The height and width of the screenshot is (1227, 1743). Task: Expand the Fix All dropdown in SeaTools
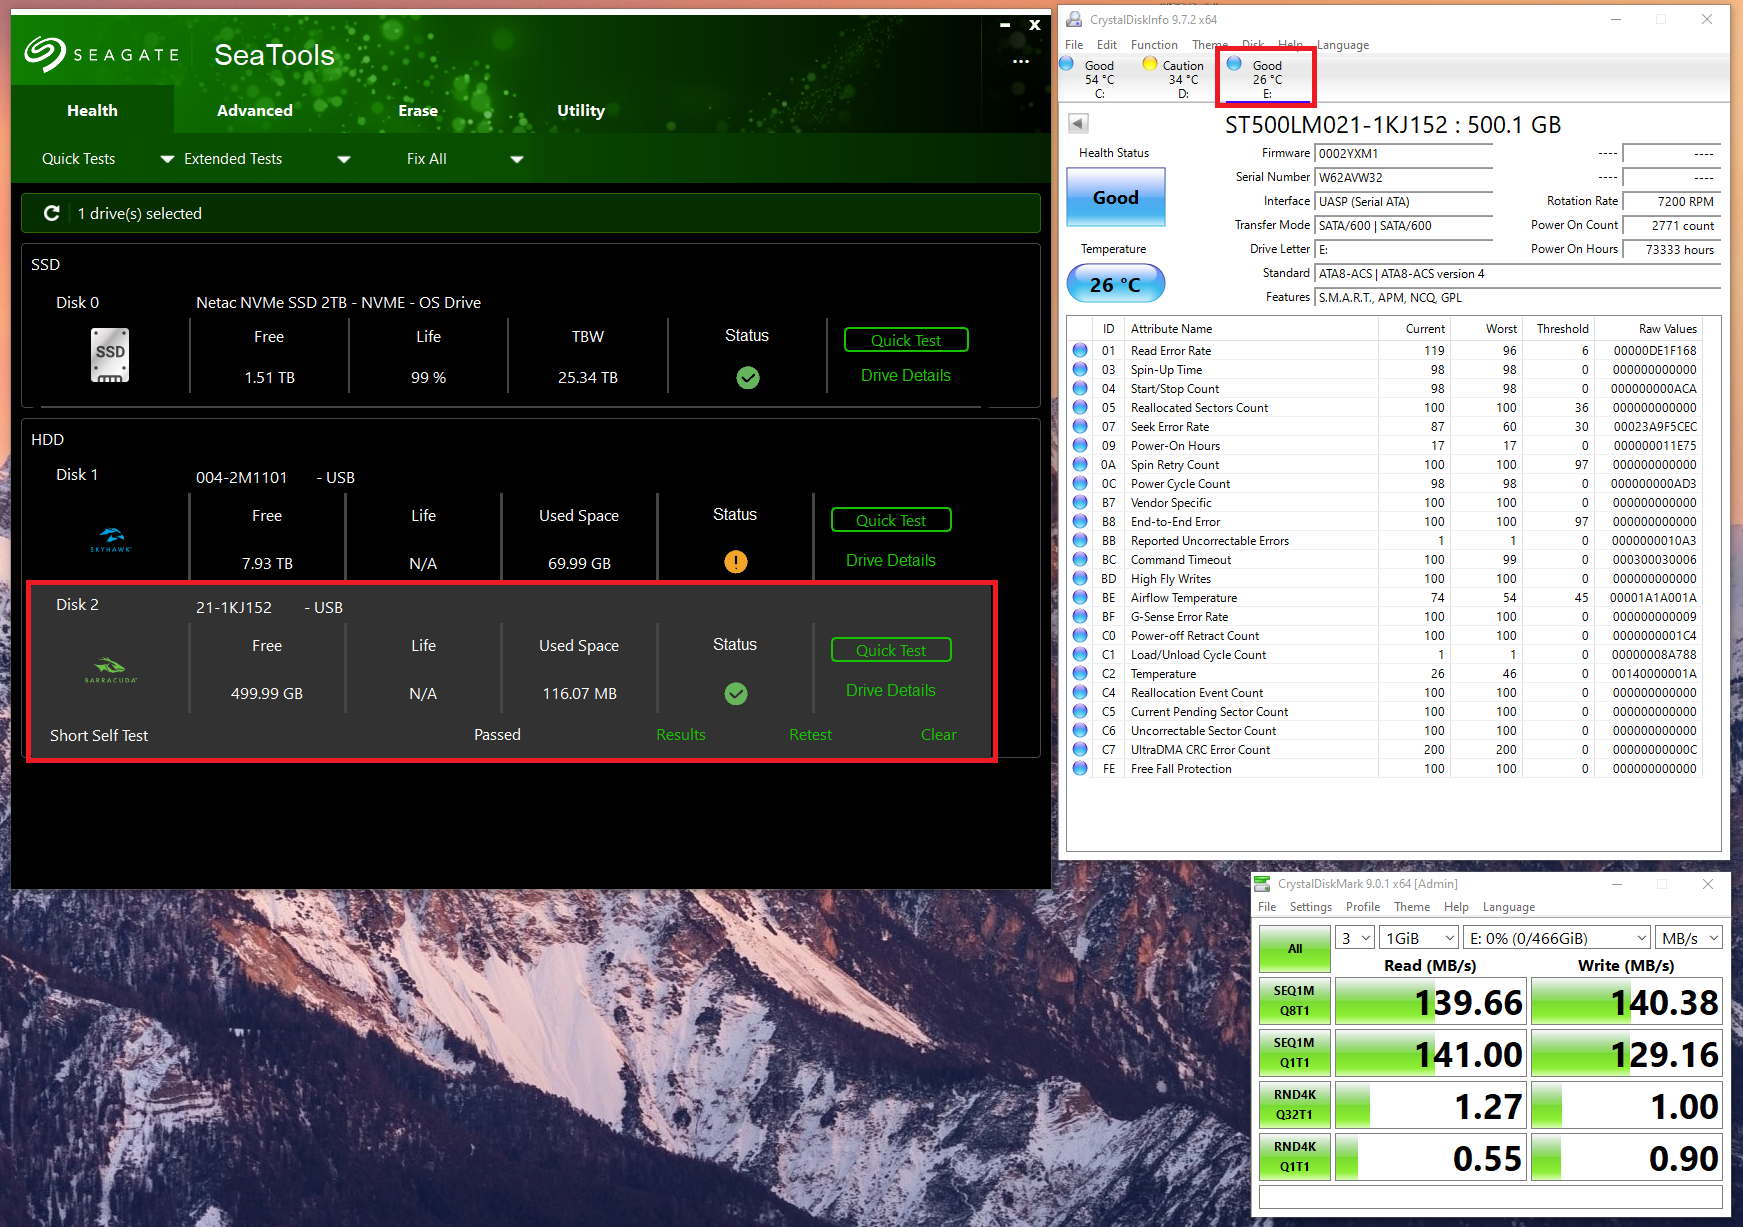click(x=517, y=159)
